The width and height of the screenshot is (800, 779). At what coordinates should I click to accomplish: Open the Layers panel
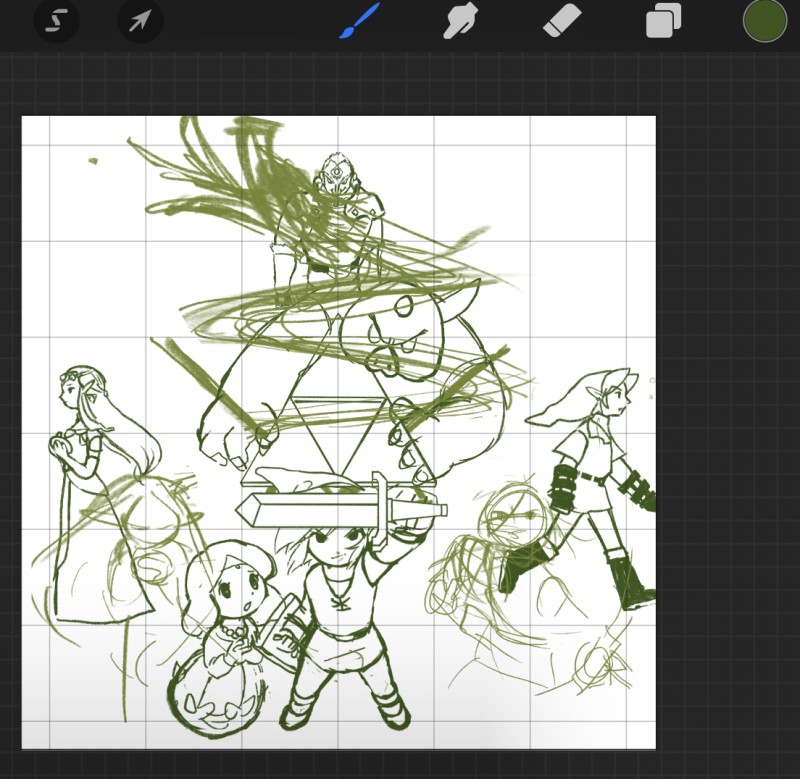coord(663,20)
